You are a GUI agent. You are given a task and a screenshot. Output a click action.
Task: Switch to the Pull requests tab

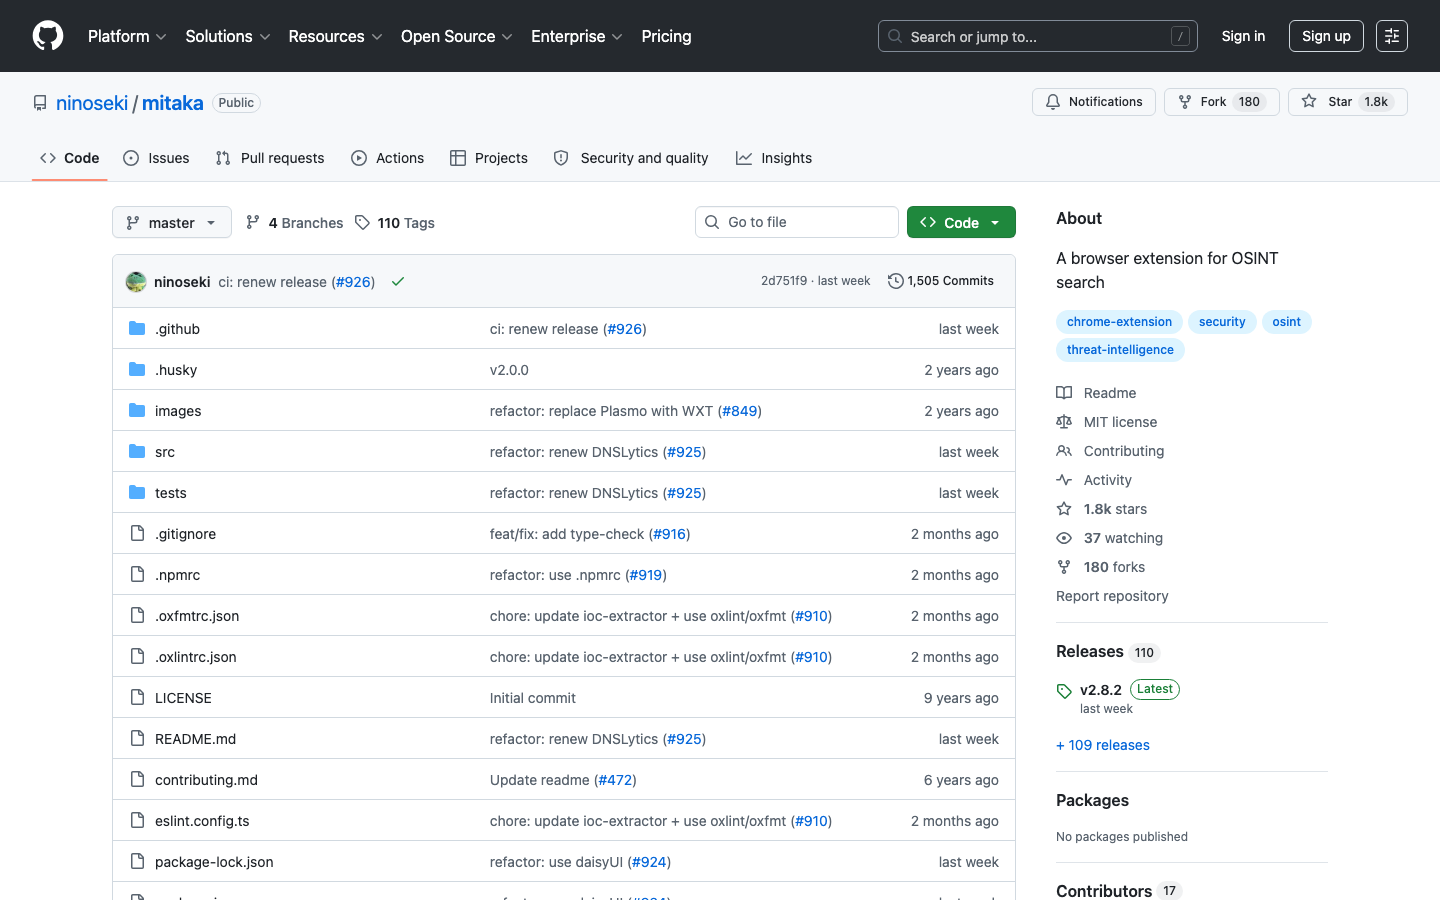[x=270, y=158]
